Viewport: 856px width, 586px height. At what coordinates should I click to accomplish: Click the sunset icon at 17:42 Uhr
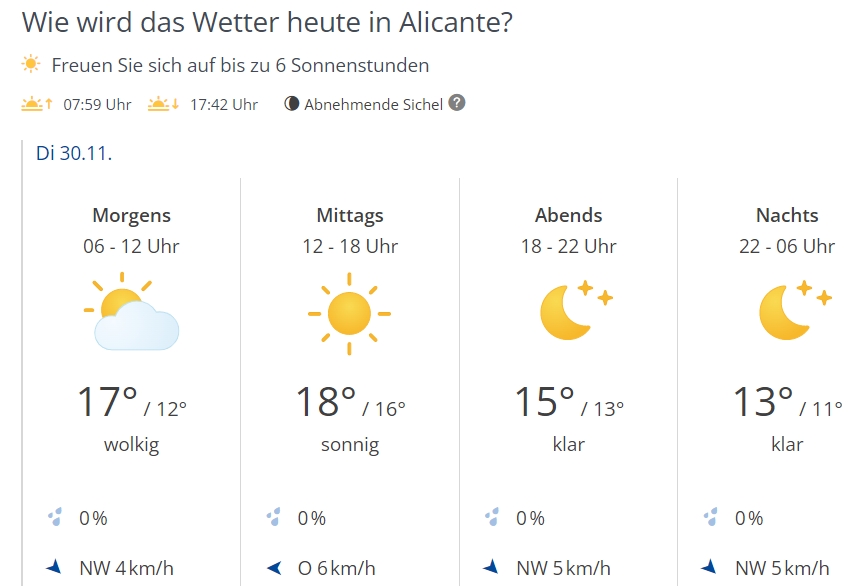[163, 104]
